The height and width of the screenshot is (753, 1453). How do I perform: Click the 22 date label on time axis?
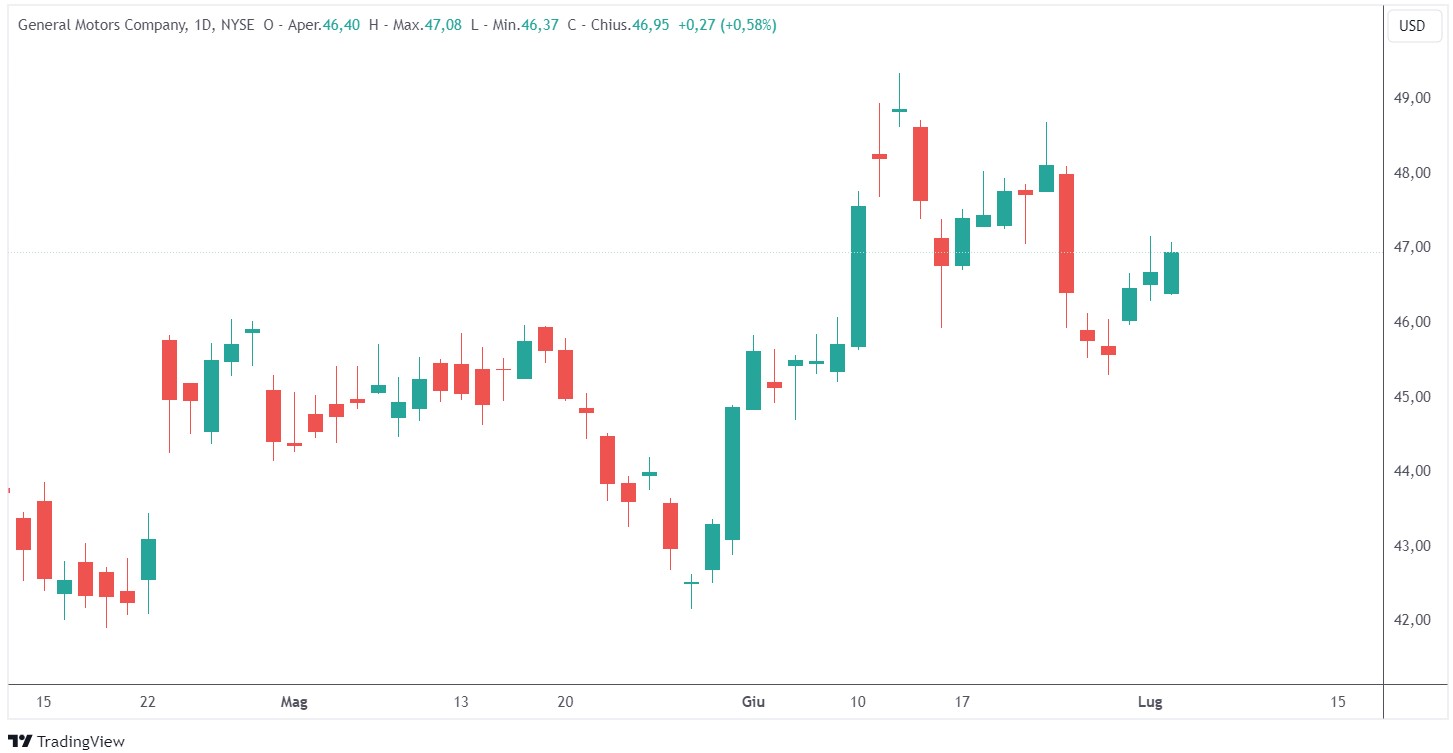tap(148, 702)
